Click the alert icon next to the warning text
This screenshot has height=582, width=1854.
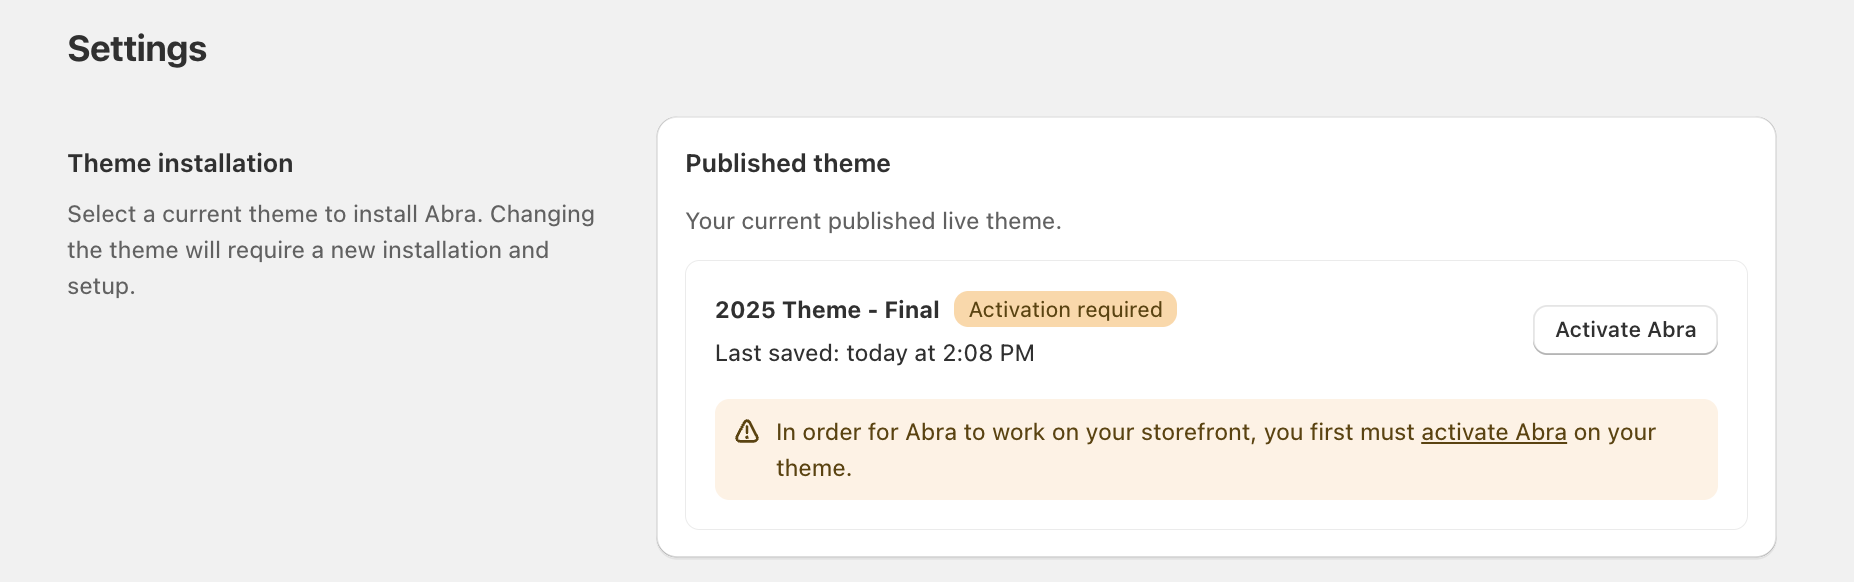pyautogui.click(x=745, y=430)
